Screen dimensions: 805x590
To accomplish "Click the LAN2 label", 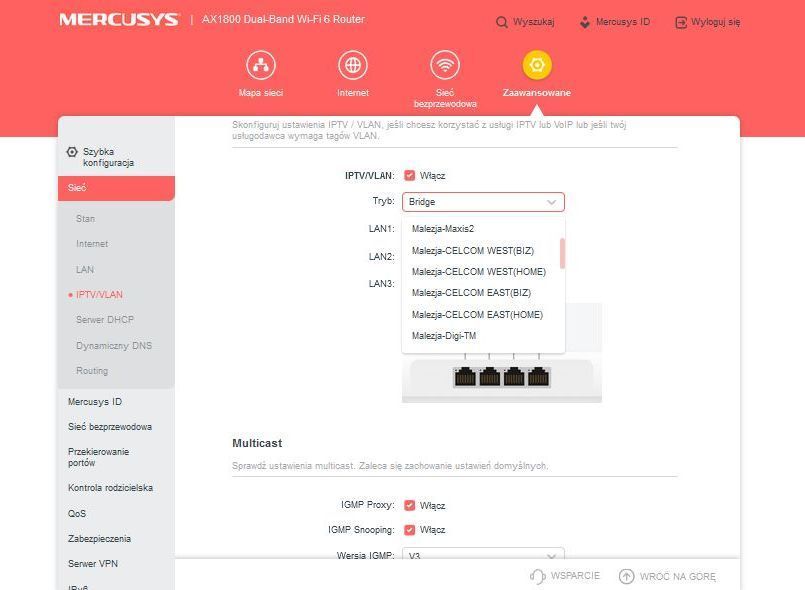I will [381, 257].
